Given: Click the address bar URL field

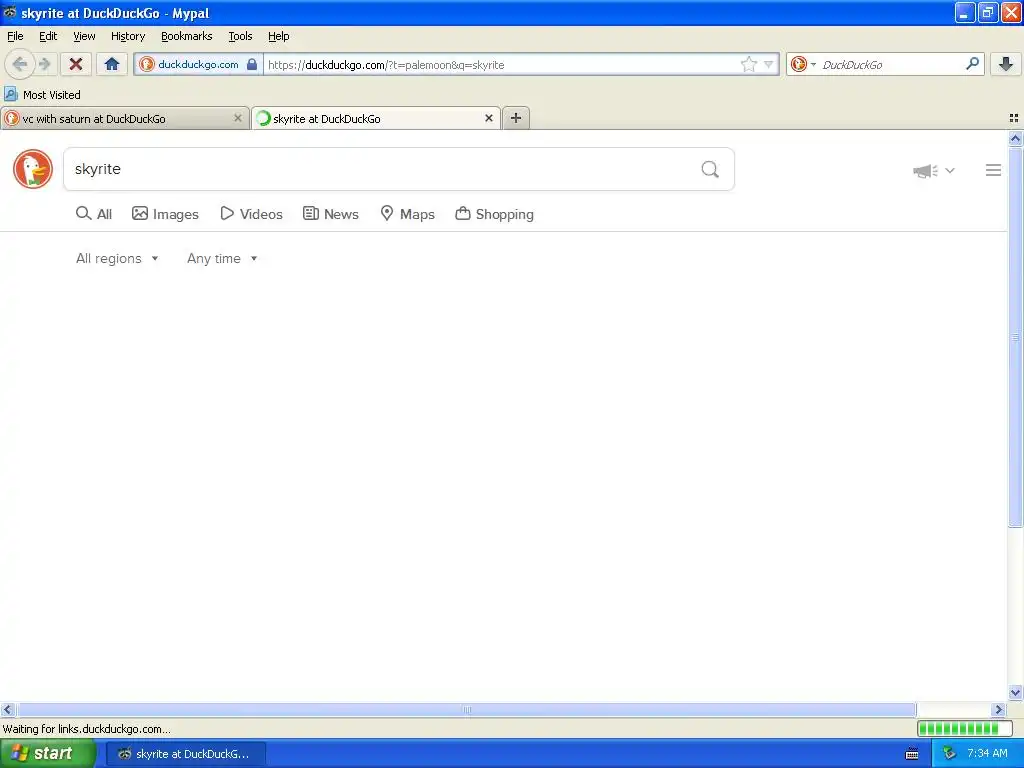Looking at the screenshot, I should pyautogui.click(x=502, y=65).
